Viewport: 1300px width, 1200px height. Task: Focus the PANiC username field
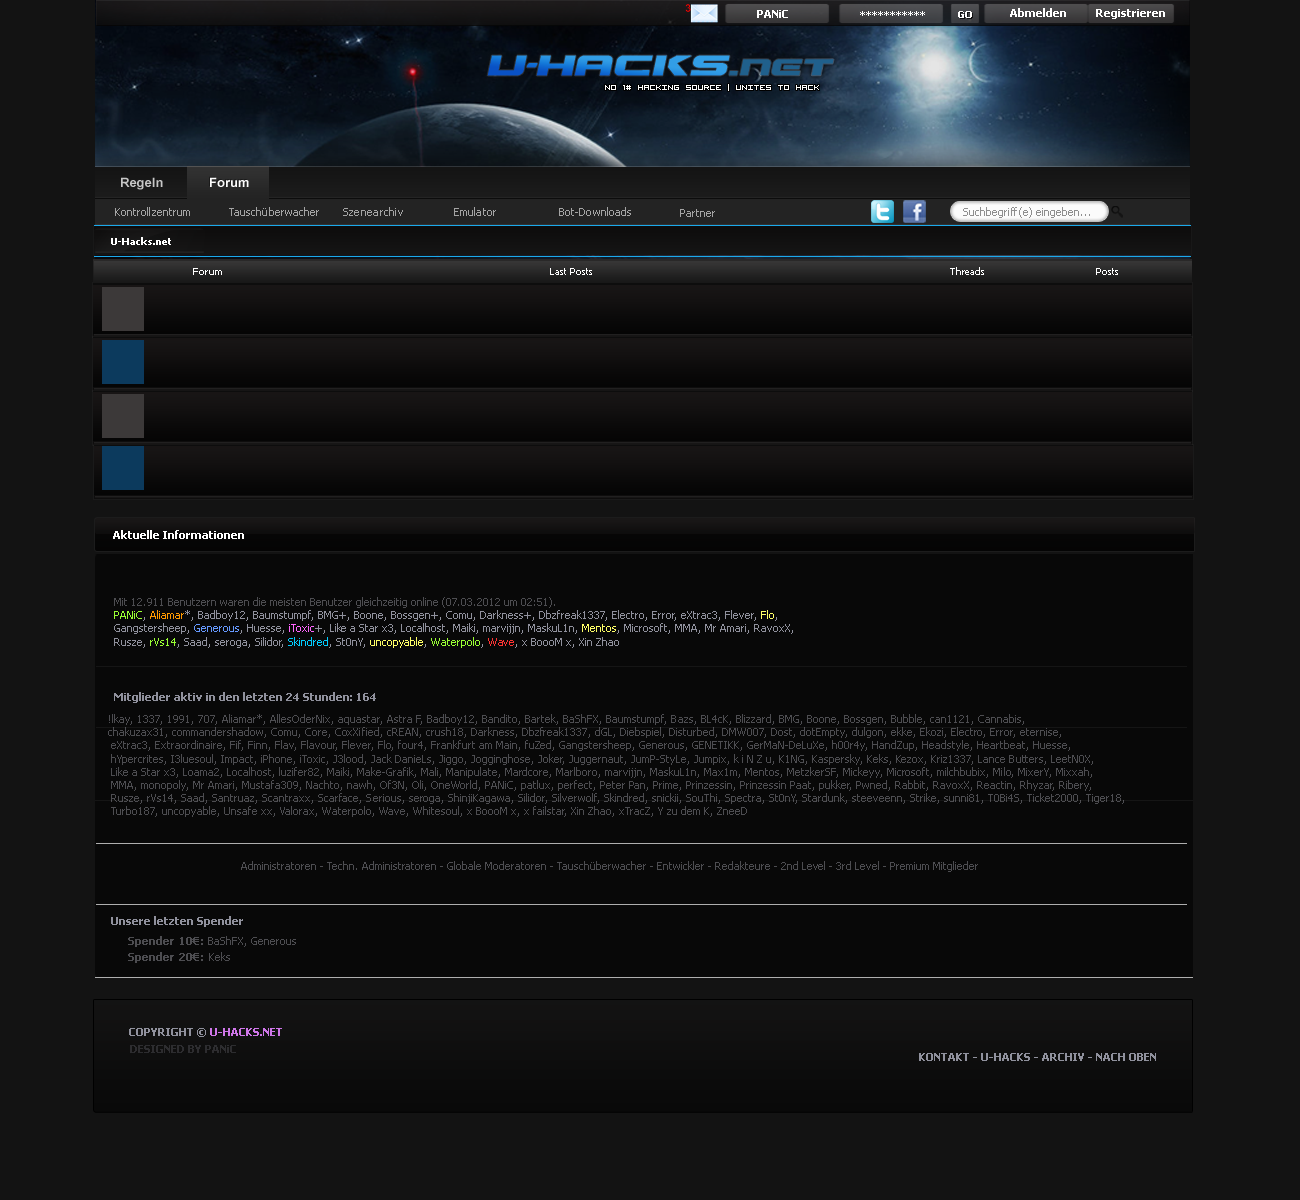[x=777, y=14]
